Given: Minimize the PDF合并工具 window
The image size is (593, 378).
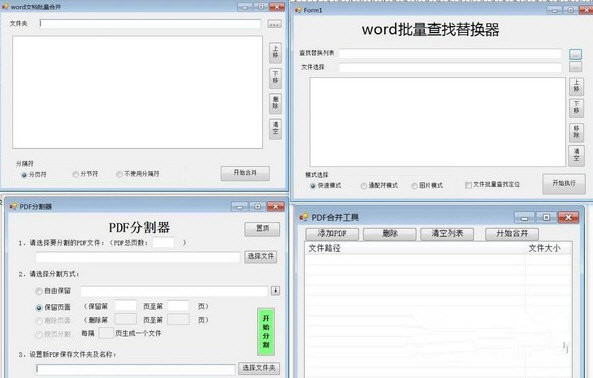Looking at the screenshot, I should 524,217.
